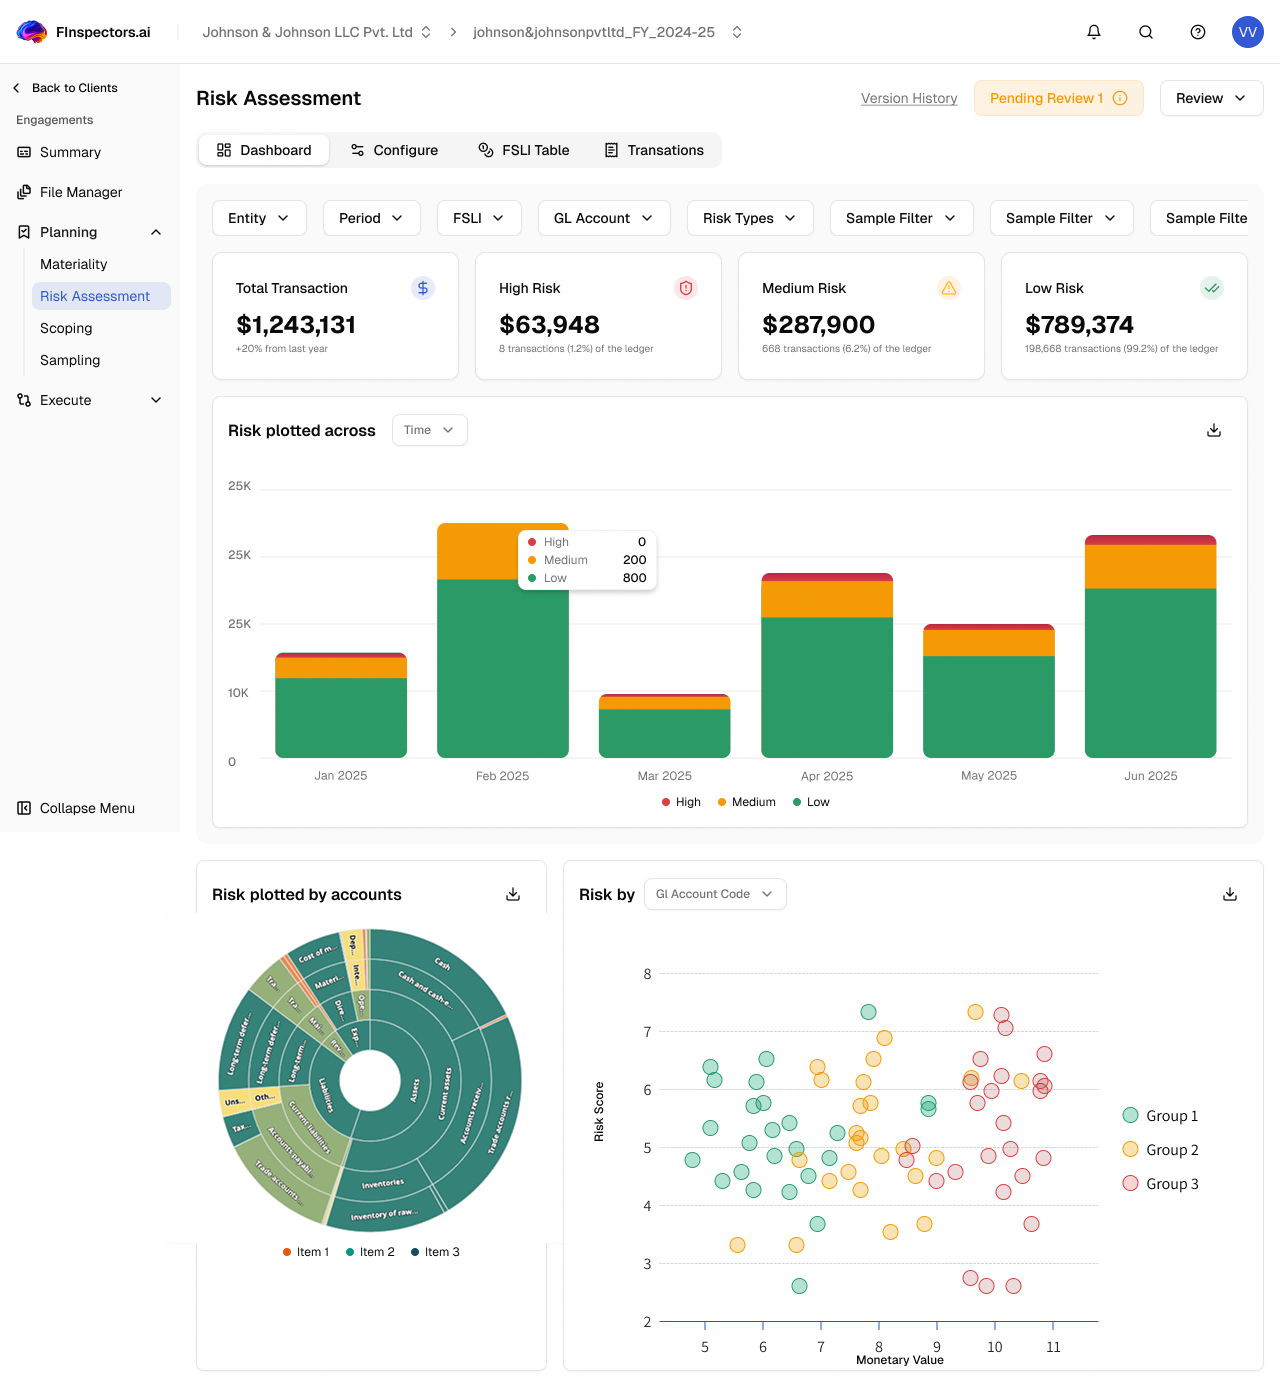Open the notifications bell icon
The image size is (1280, 1387).
coord(1093,32)
